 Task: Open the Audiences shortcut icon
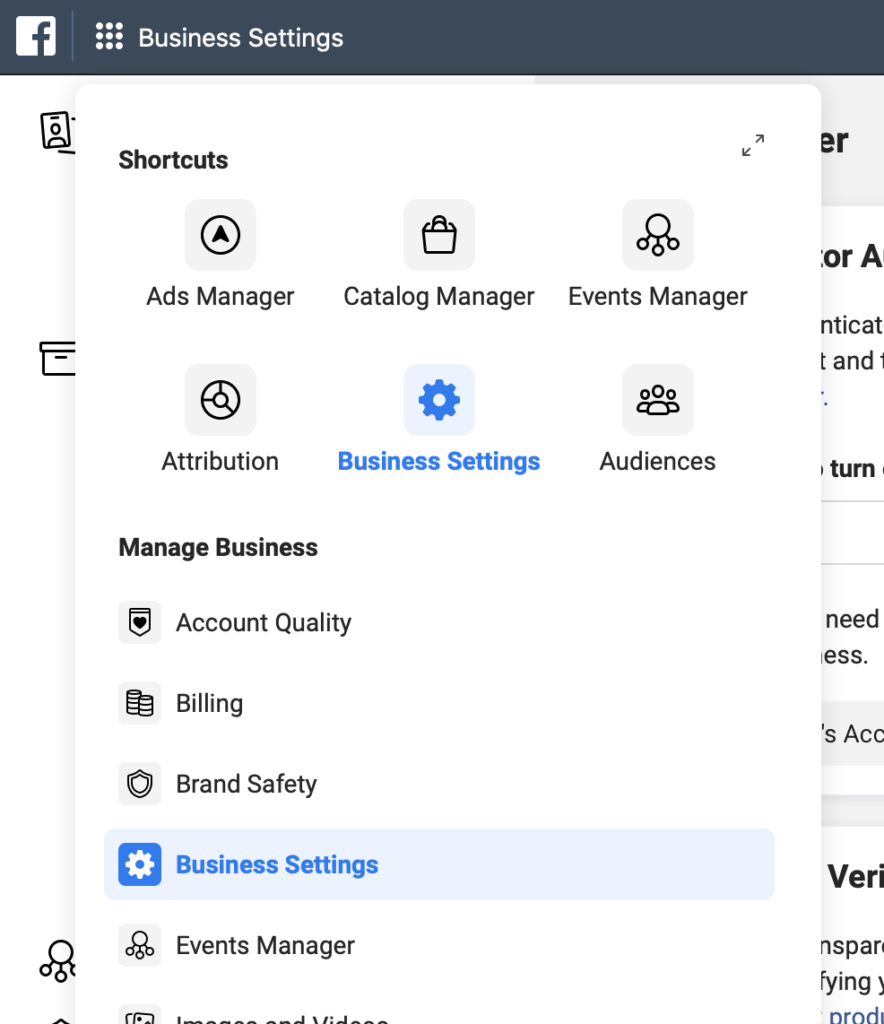point(657,400)
